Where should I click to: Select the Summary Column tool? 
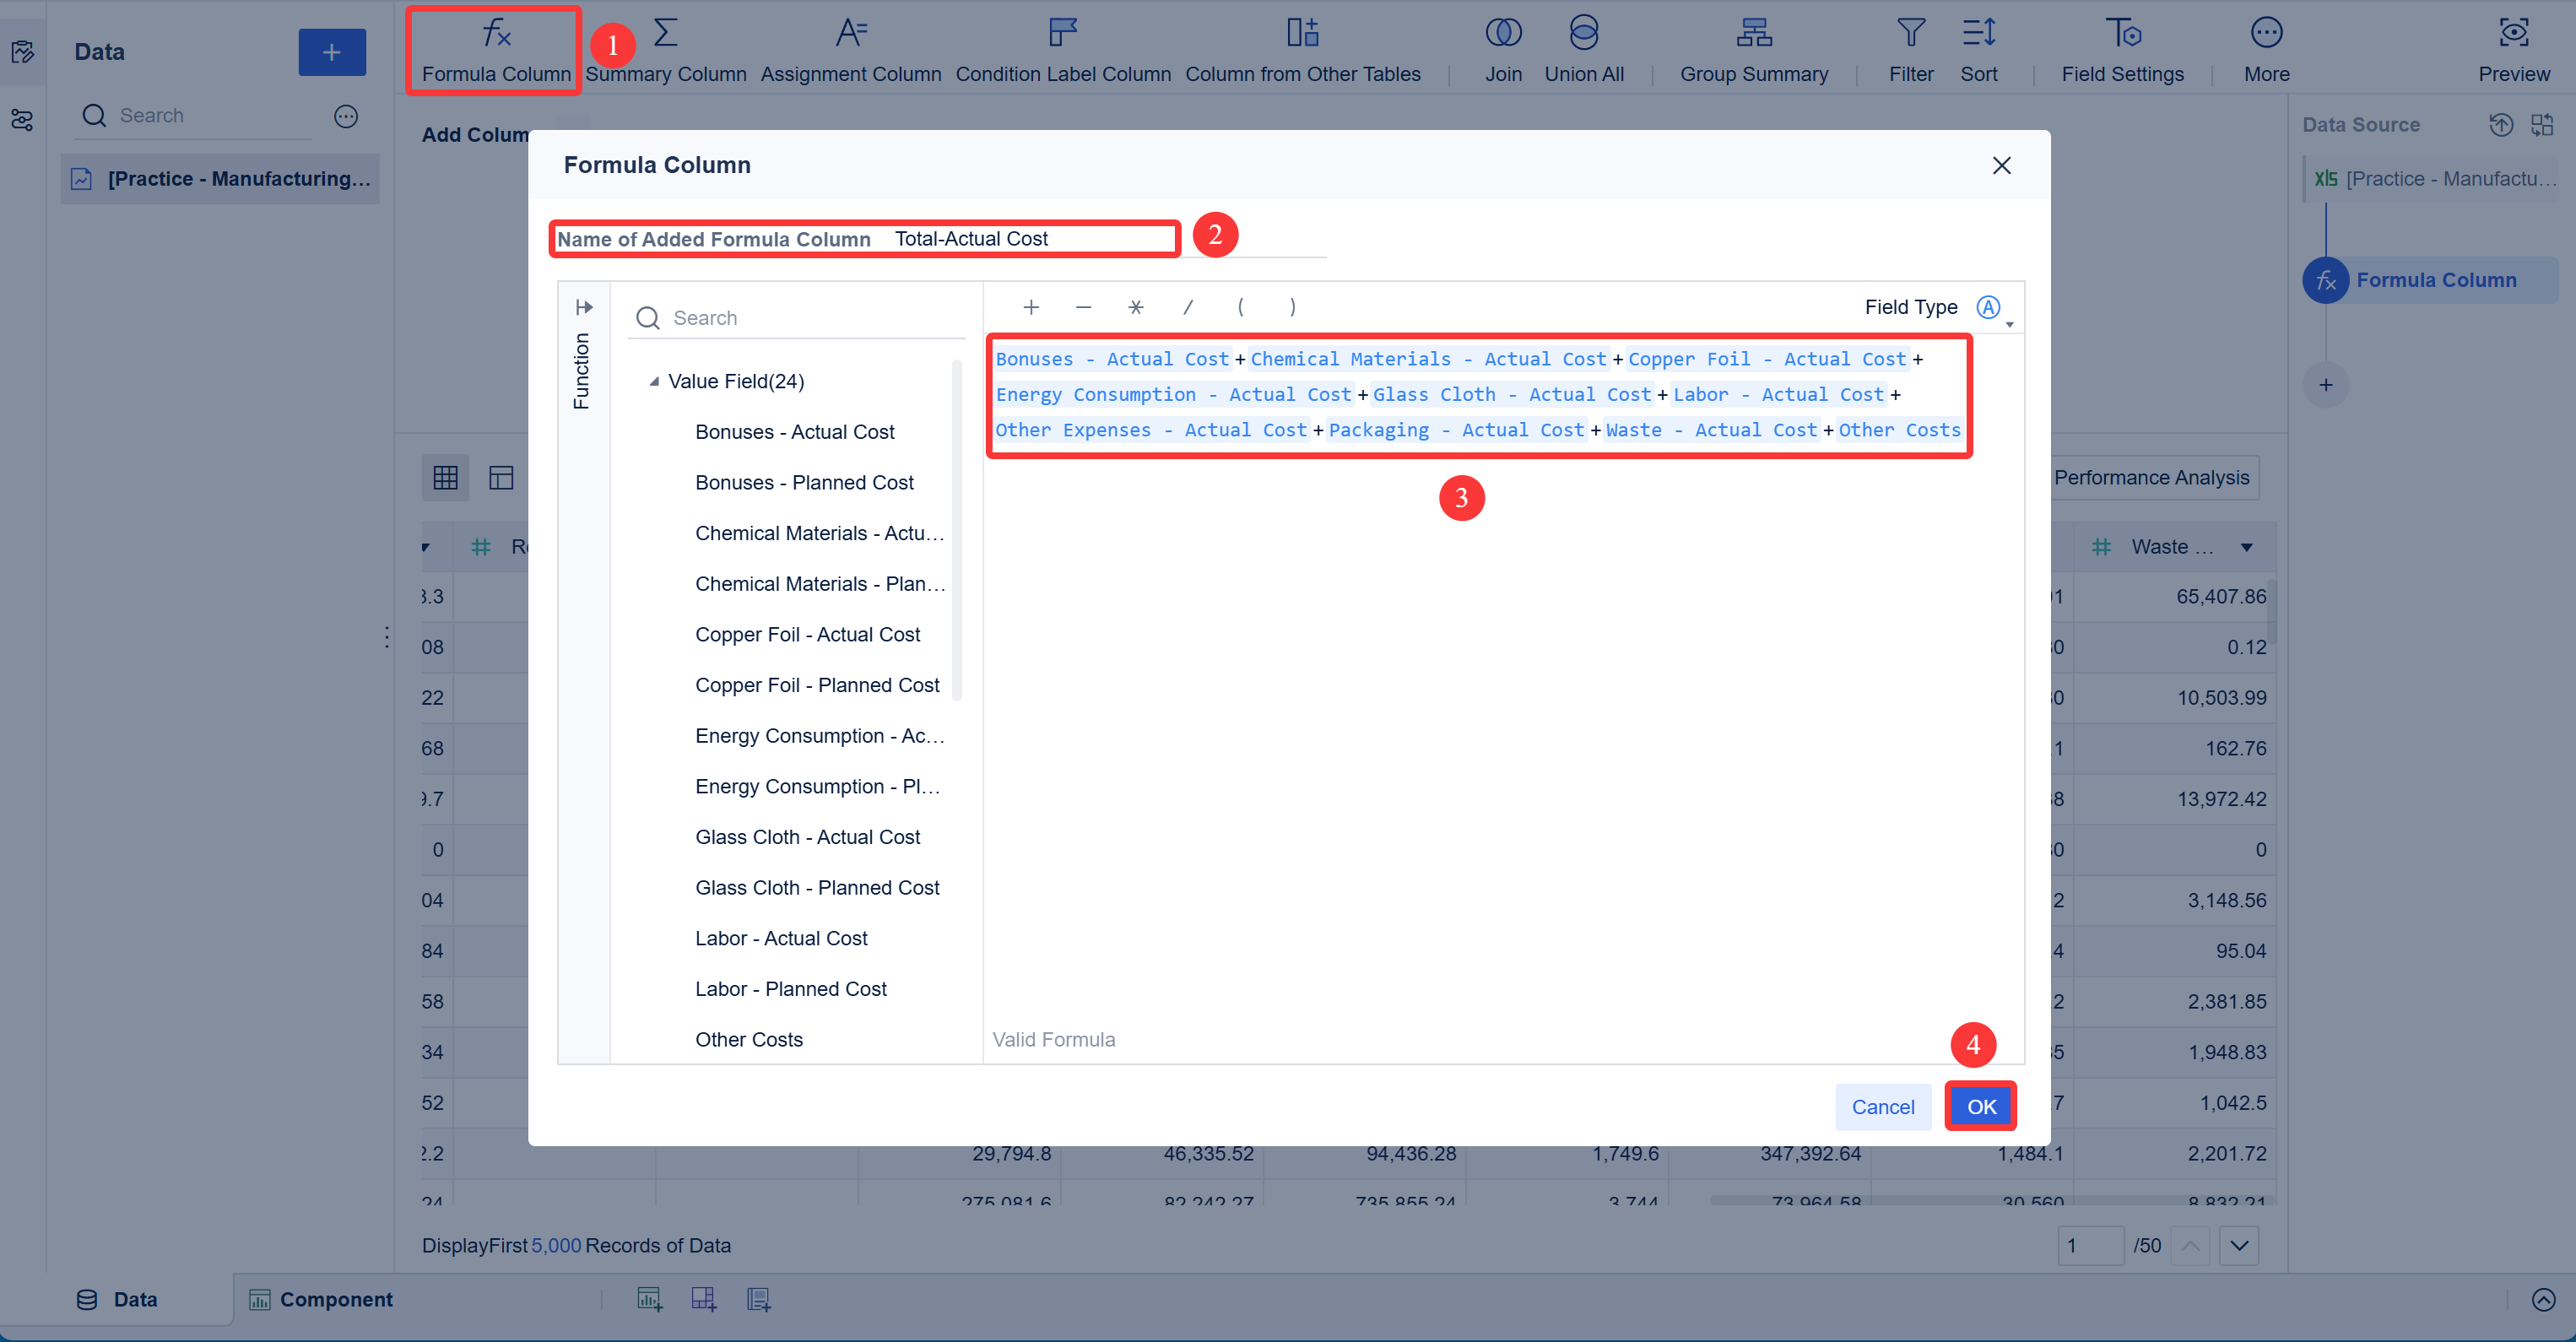point(665,48)
